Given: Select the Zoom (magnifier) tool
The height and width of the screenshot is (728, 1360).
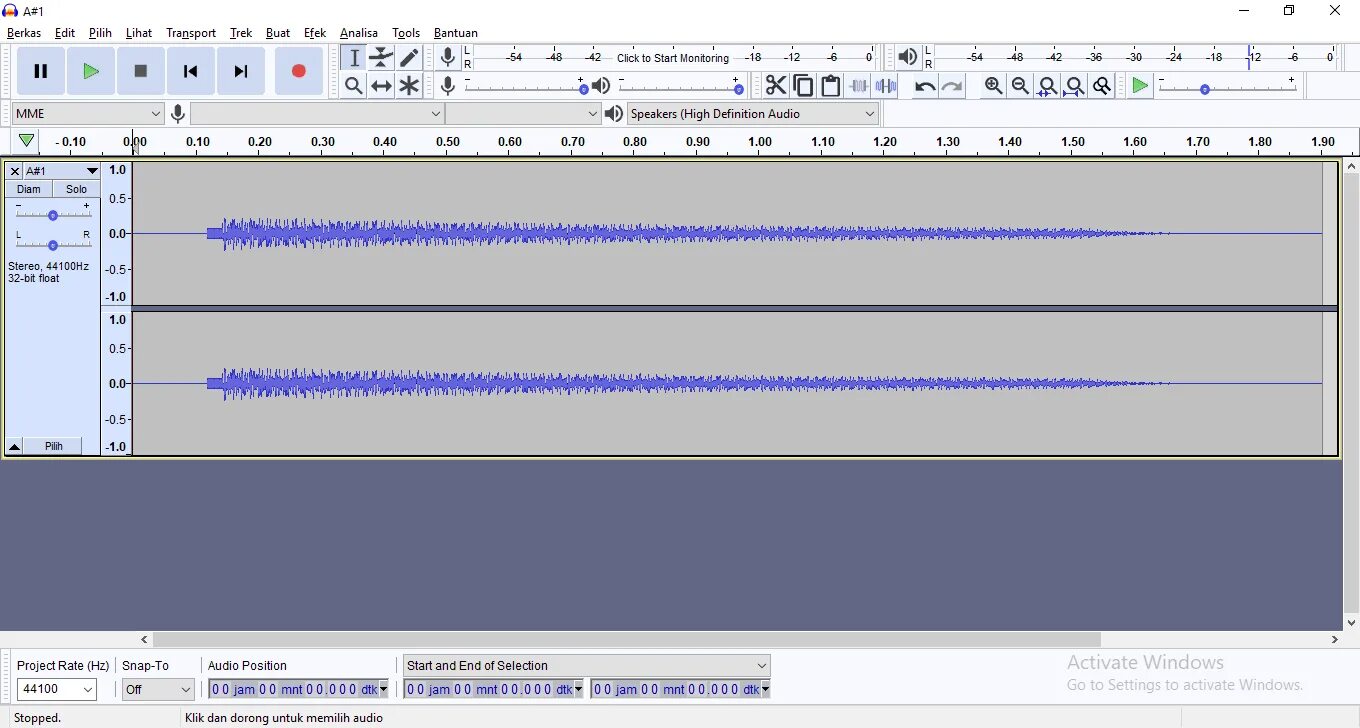Looking at the screenshot, I should [x=354, y=86].
